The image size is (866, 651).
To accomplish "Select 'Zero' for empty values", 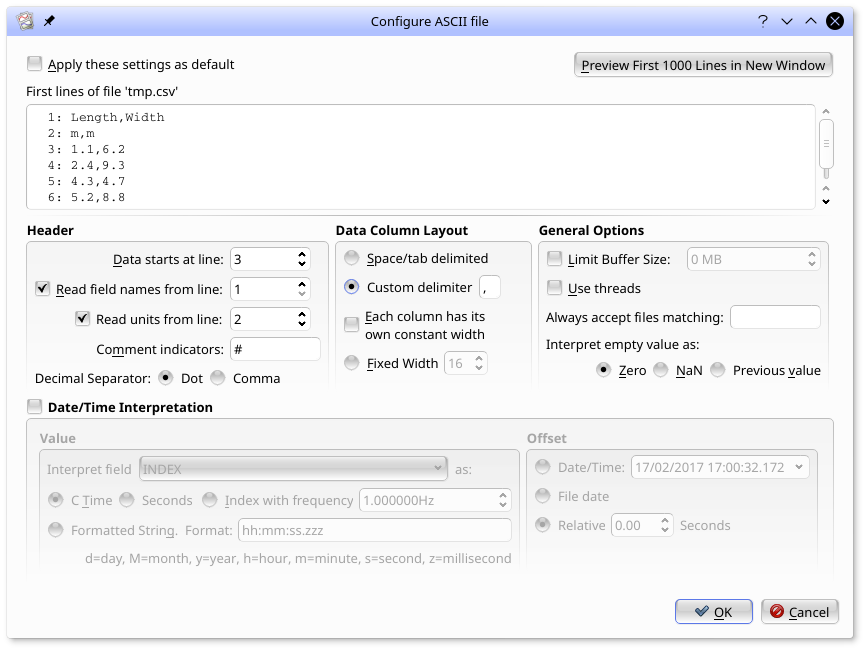I will [x=604, y=370].
